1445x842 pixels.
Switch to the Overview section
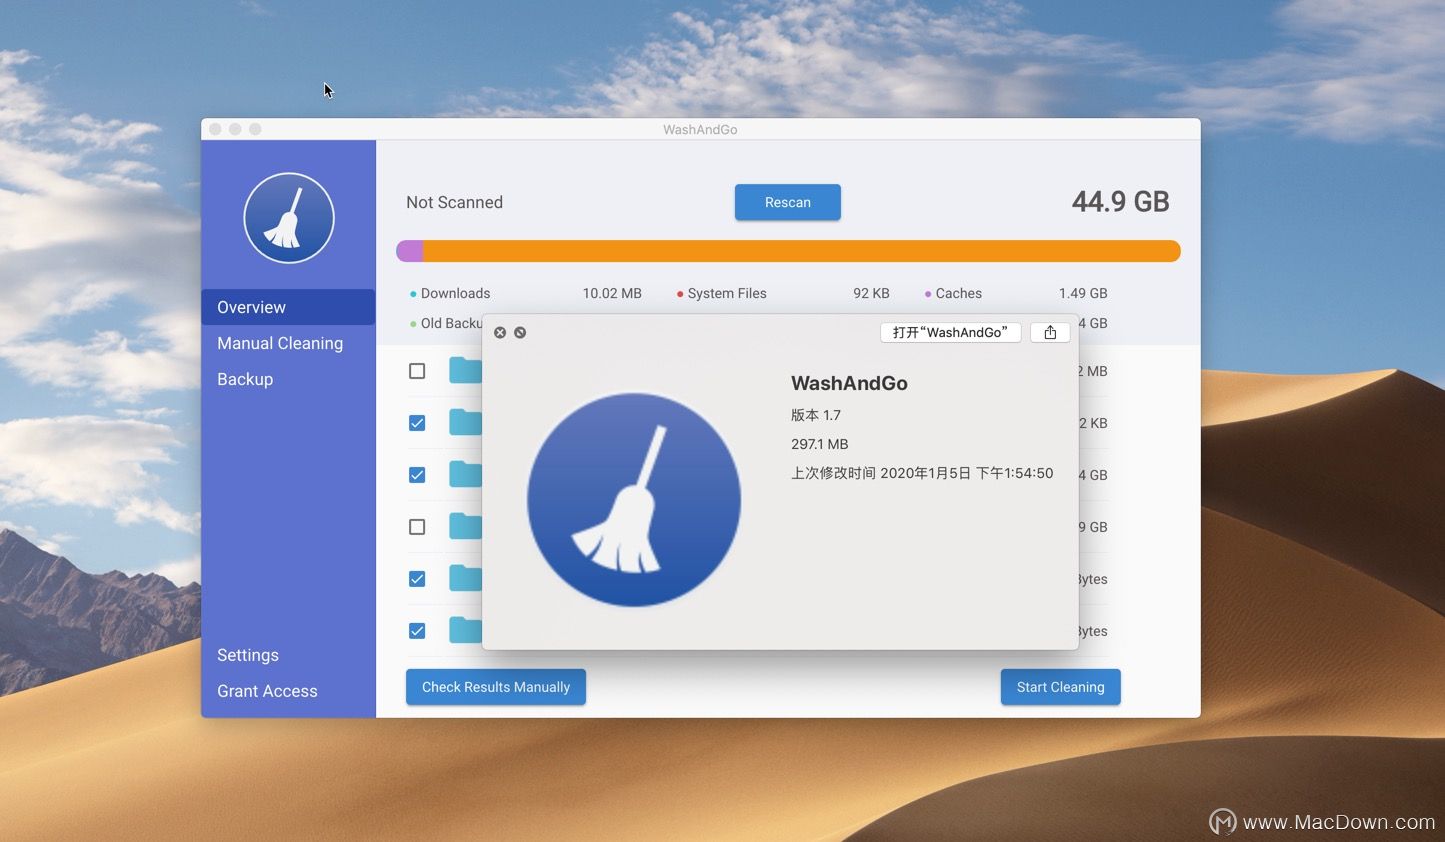pyautogui.click(x=288, y=307)
